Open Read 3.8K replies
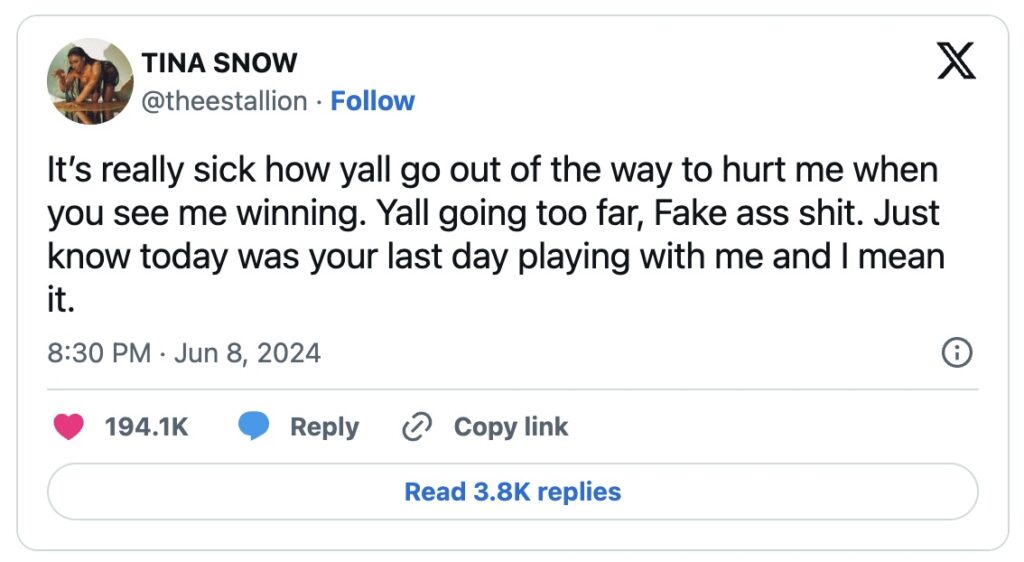Viewport: 1024px width, 562px height. point(512,492)
